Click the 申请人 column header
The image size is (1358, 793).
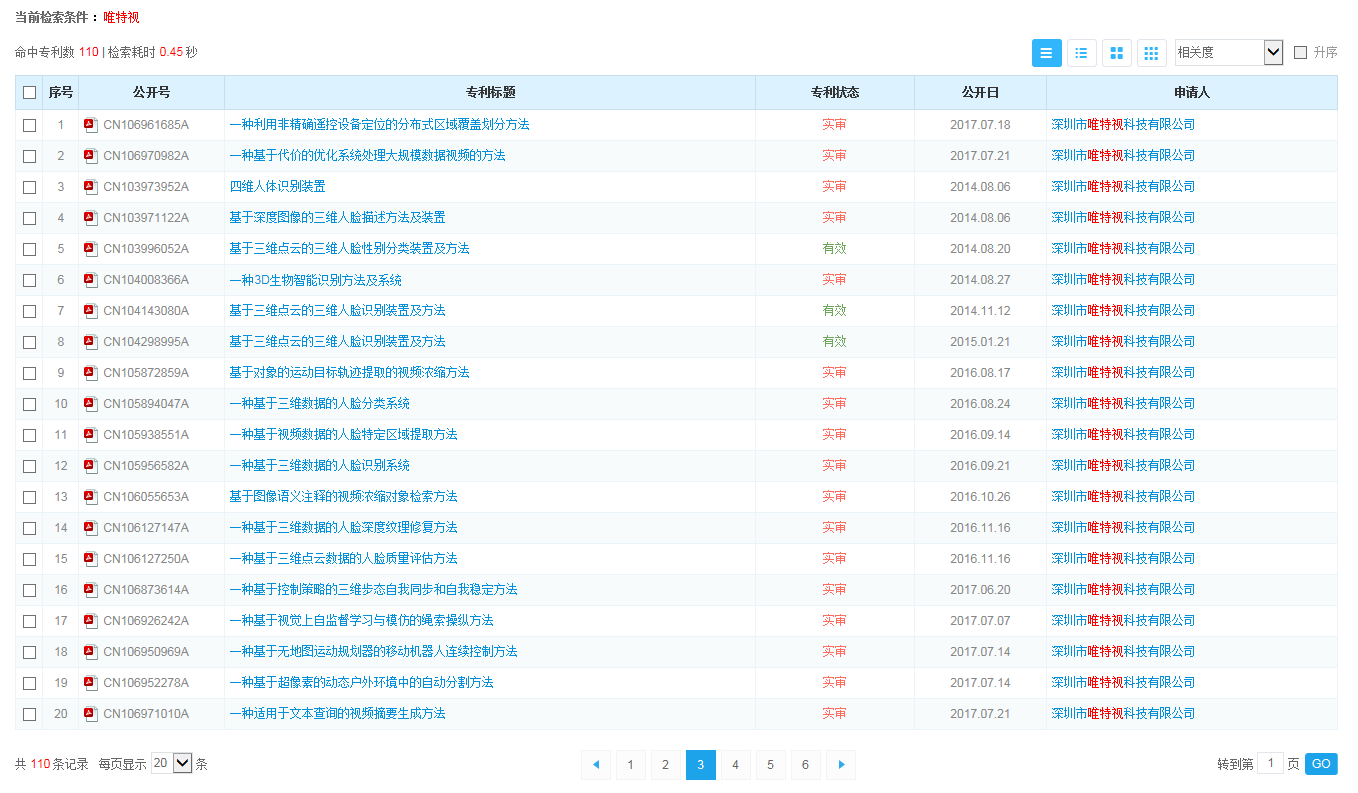pos(1192,93)
